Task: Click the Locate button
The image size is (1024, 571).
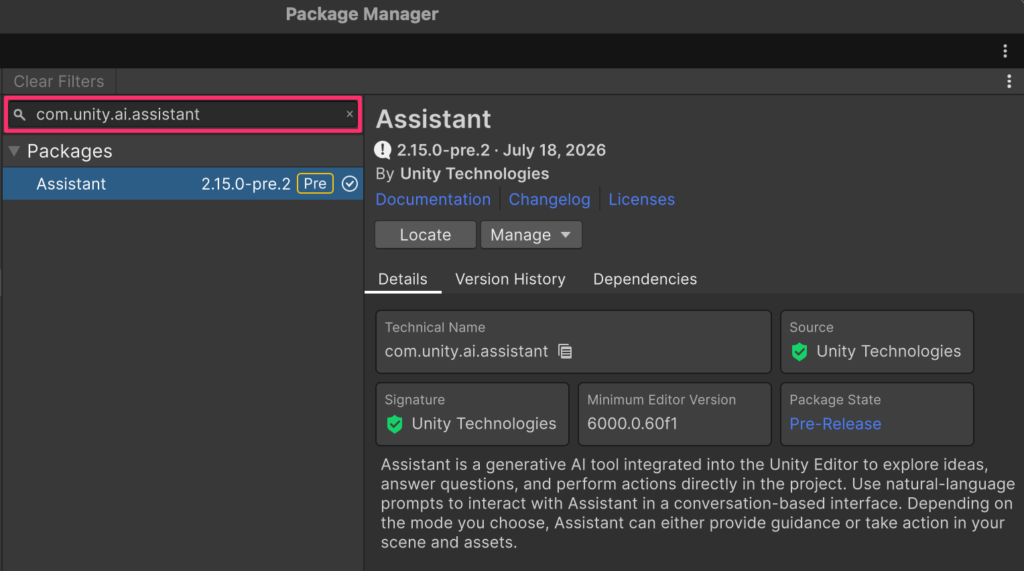Action: pos(425,235)
